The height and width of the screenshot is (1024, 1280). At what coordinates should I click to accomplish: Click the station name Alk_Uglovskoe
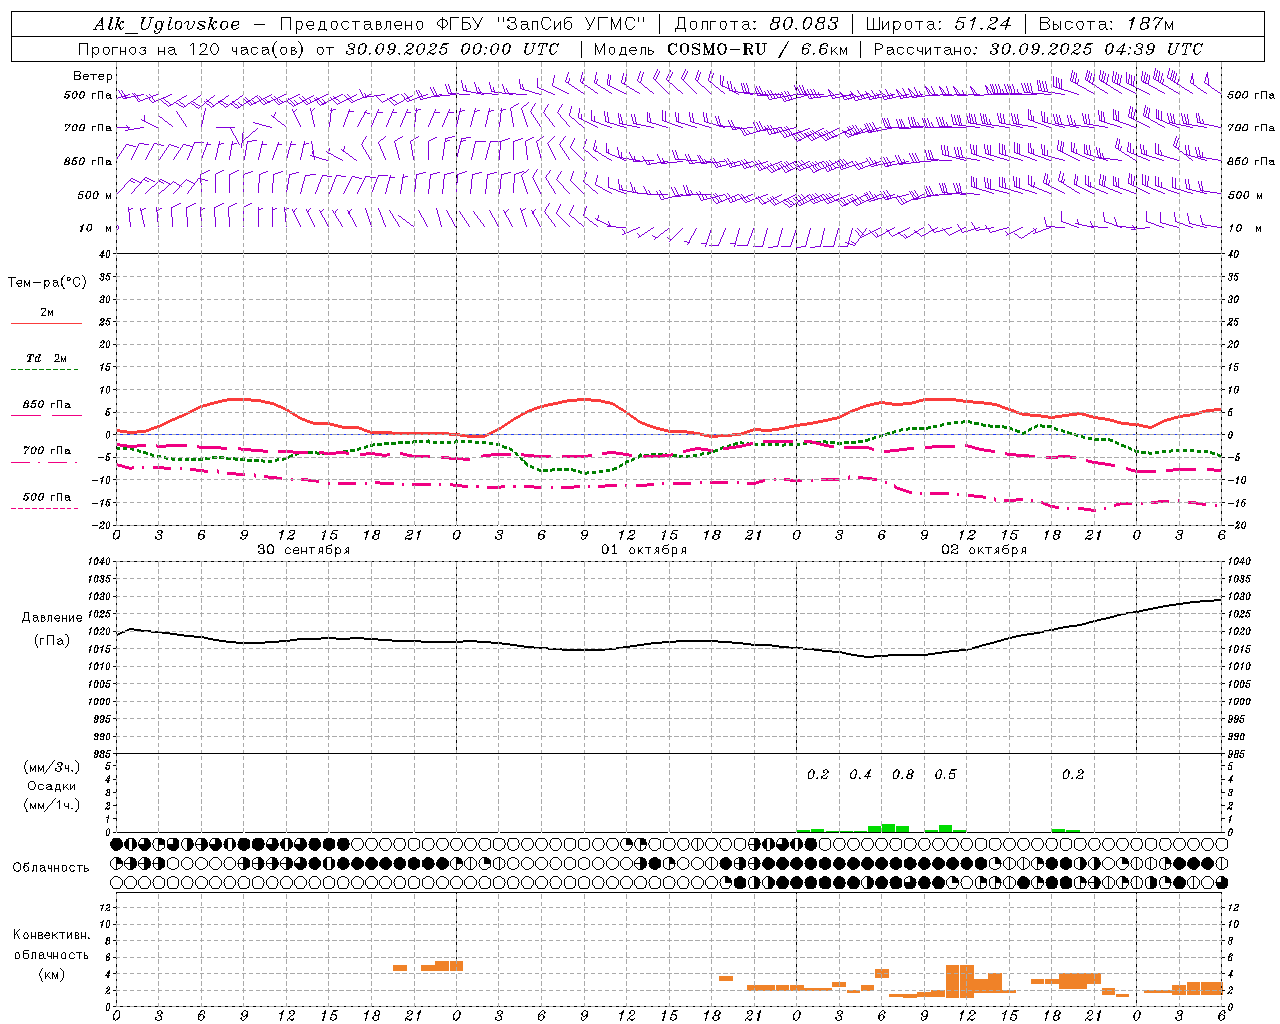[167, 24]
